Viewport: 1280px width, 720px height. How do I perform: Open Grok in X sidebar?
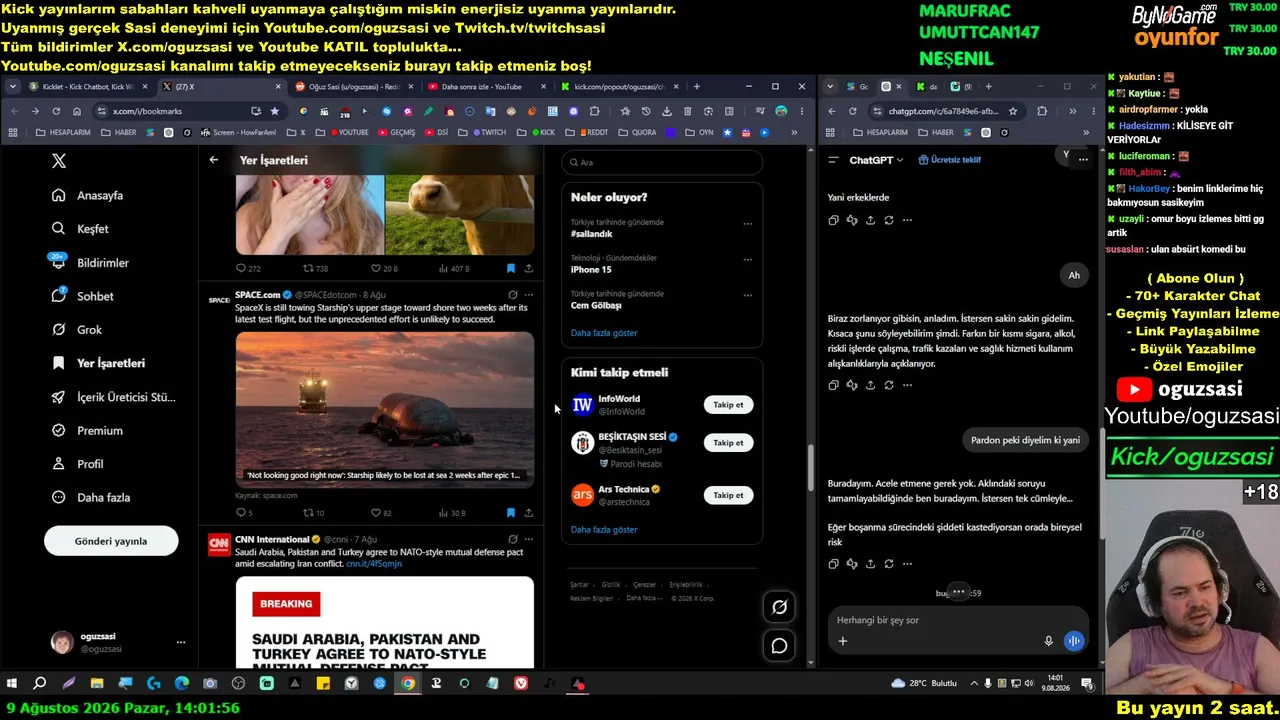[77, 330]
